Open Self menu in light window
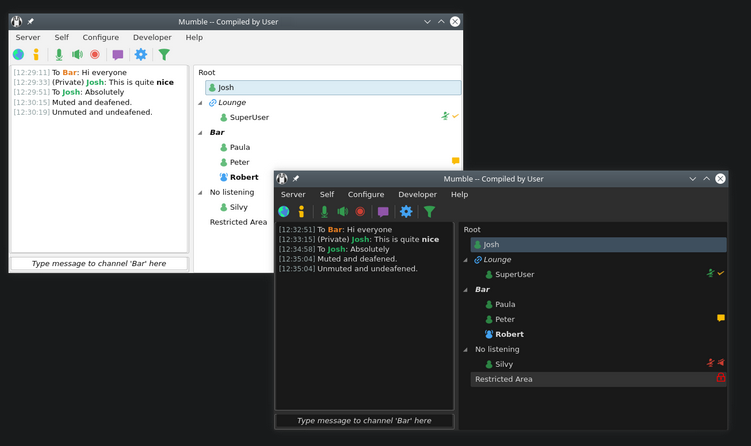751x446 pixels. pos(61,37)
